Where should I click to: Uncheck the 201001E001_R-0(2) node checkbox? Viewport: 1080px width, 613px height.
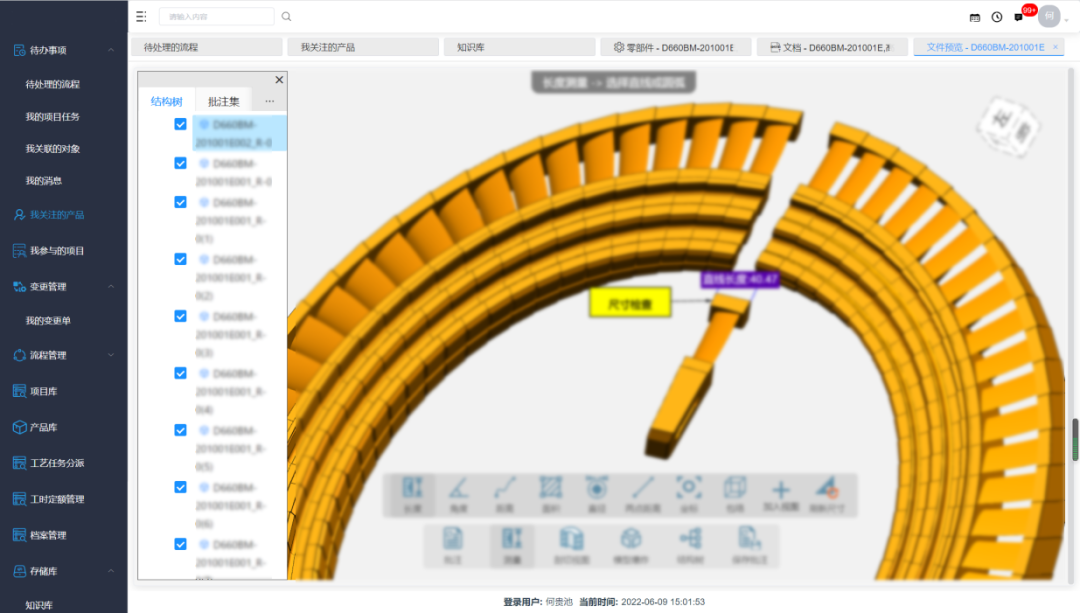tap(180, 259)
